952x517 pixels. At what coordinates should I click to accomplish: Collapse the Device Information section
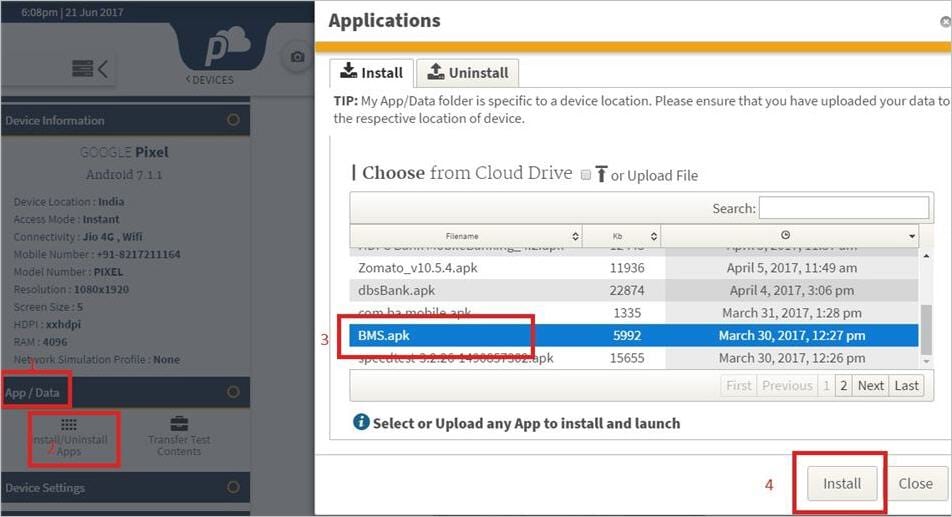point(233,120)
